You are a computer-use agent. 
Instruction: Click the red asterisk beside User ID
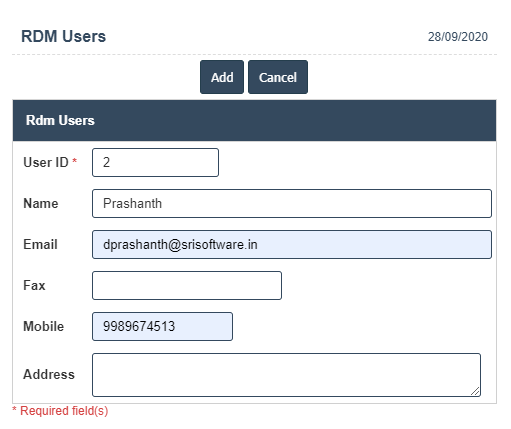pos(75,161)
